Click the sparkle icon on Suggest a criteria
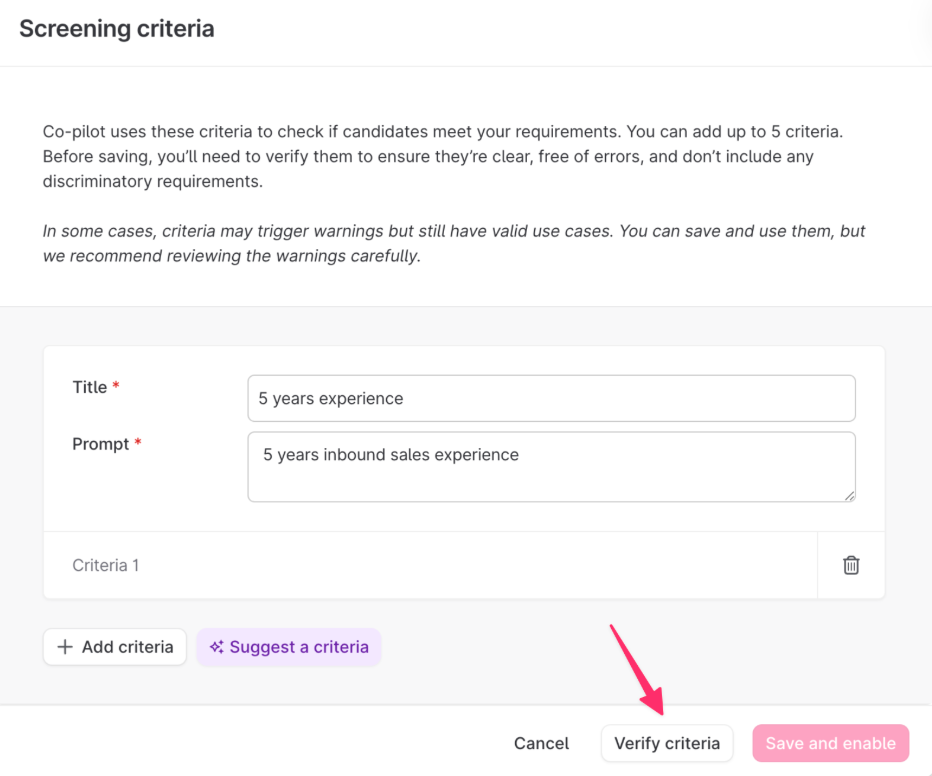The image size is (932, 776). [216, 647]
